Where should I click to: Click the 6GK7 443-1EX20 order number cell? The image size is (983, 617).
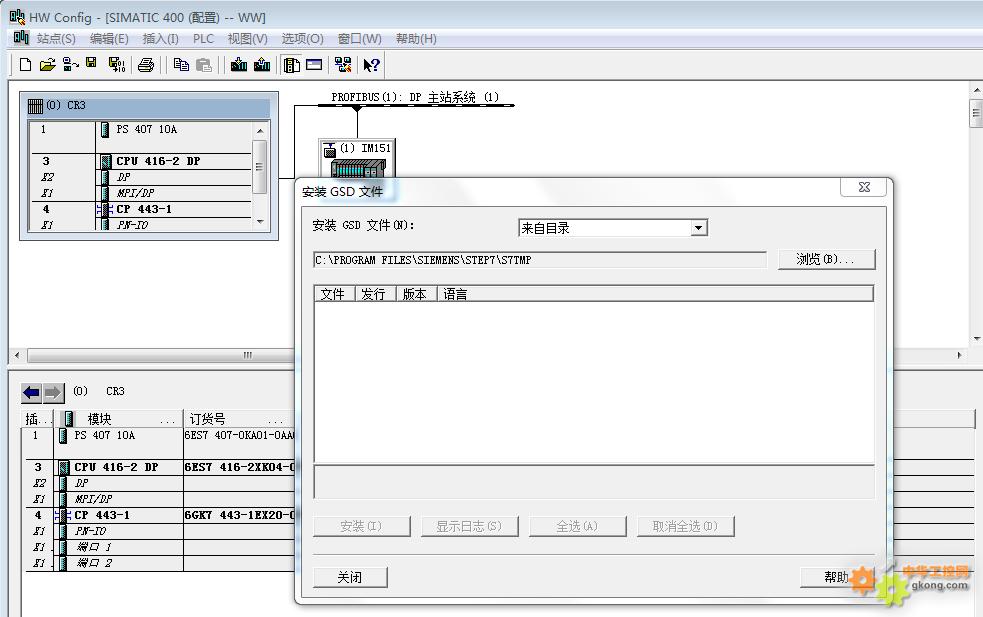(x=239, y=515)
